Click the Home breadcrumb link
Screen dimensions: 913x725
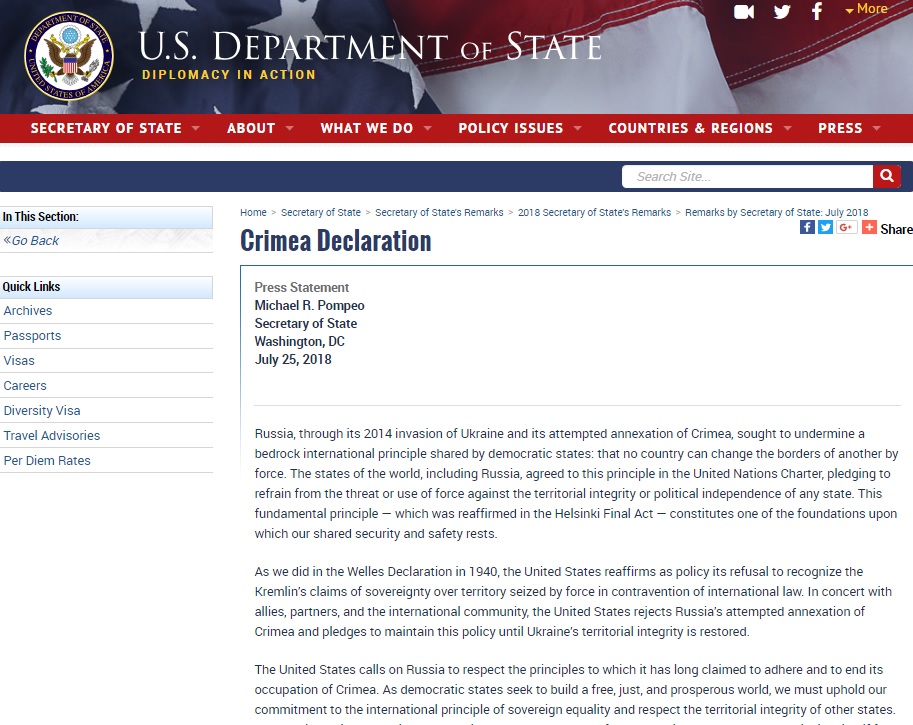click(x=253, y=213)
